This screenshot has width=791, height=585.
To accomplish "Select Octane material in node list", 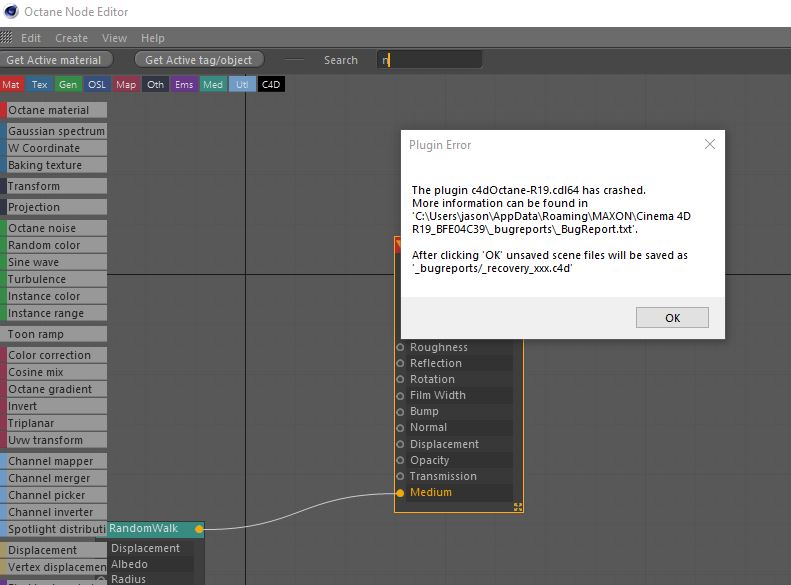I will coord(53,110).
